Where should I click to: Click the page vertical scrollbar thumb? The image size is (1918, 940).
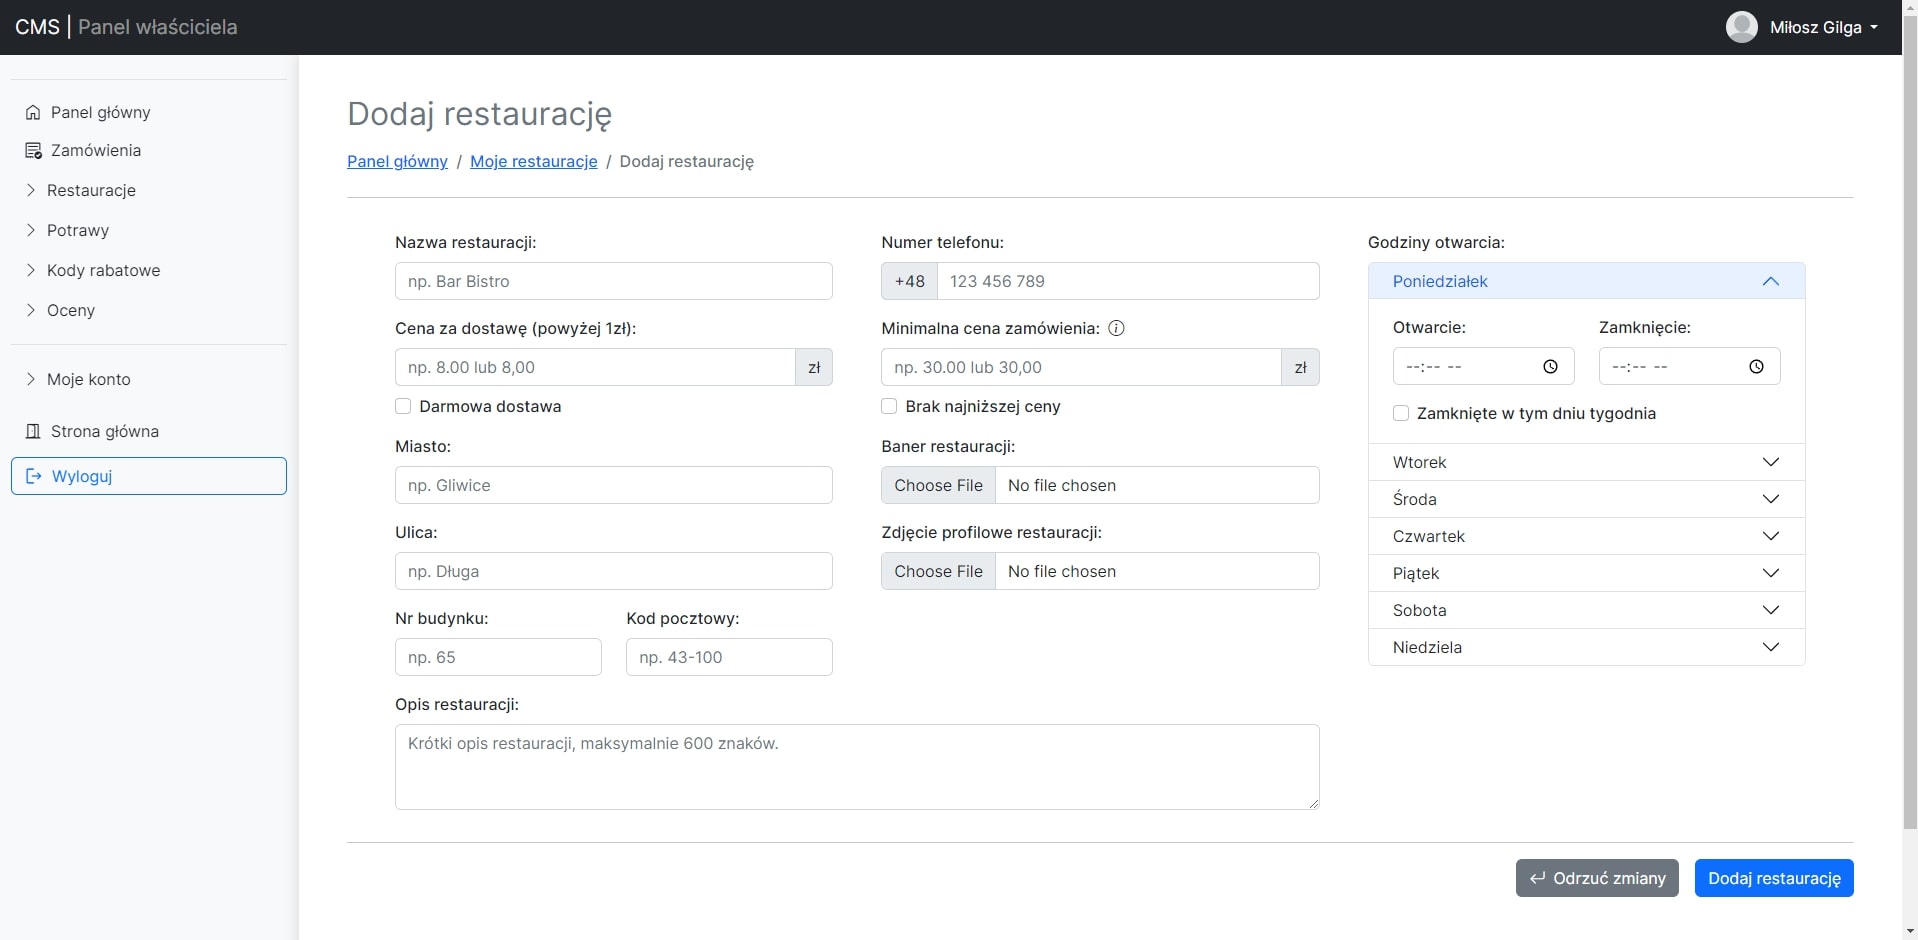[x=1910, y=421]
